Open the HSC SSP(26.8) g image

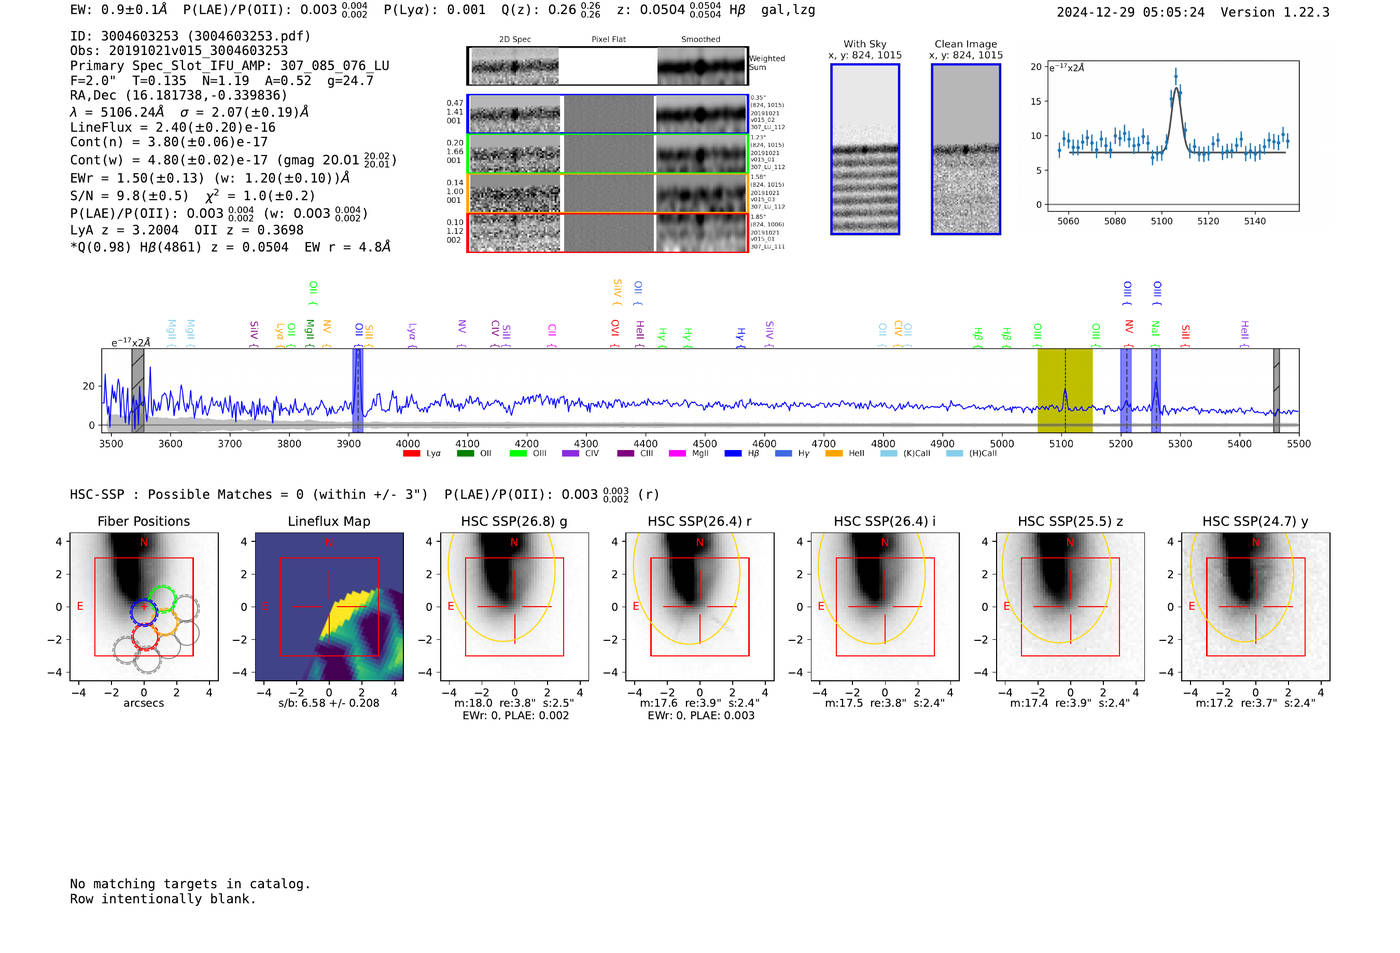(x=514, y=607)
